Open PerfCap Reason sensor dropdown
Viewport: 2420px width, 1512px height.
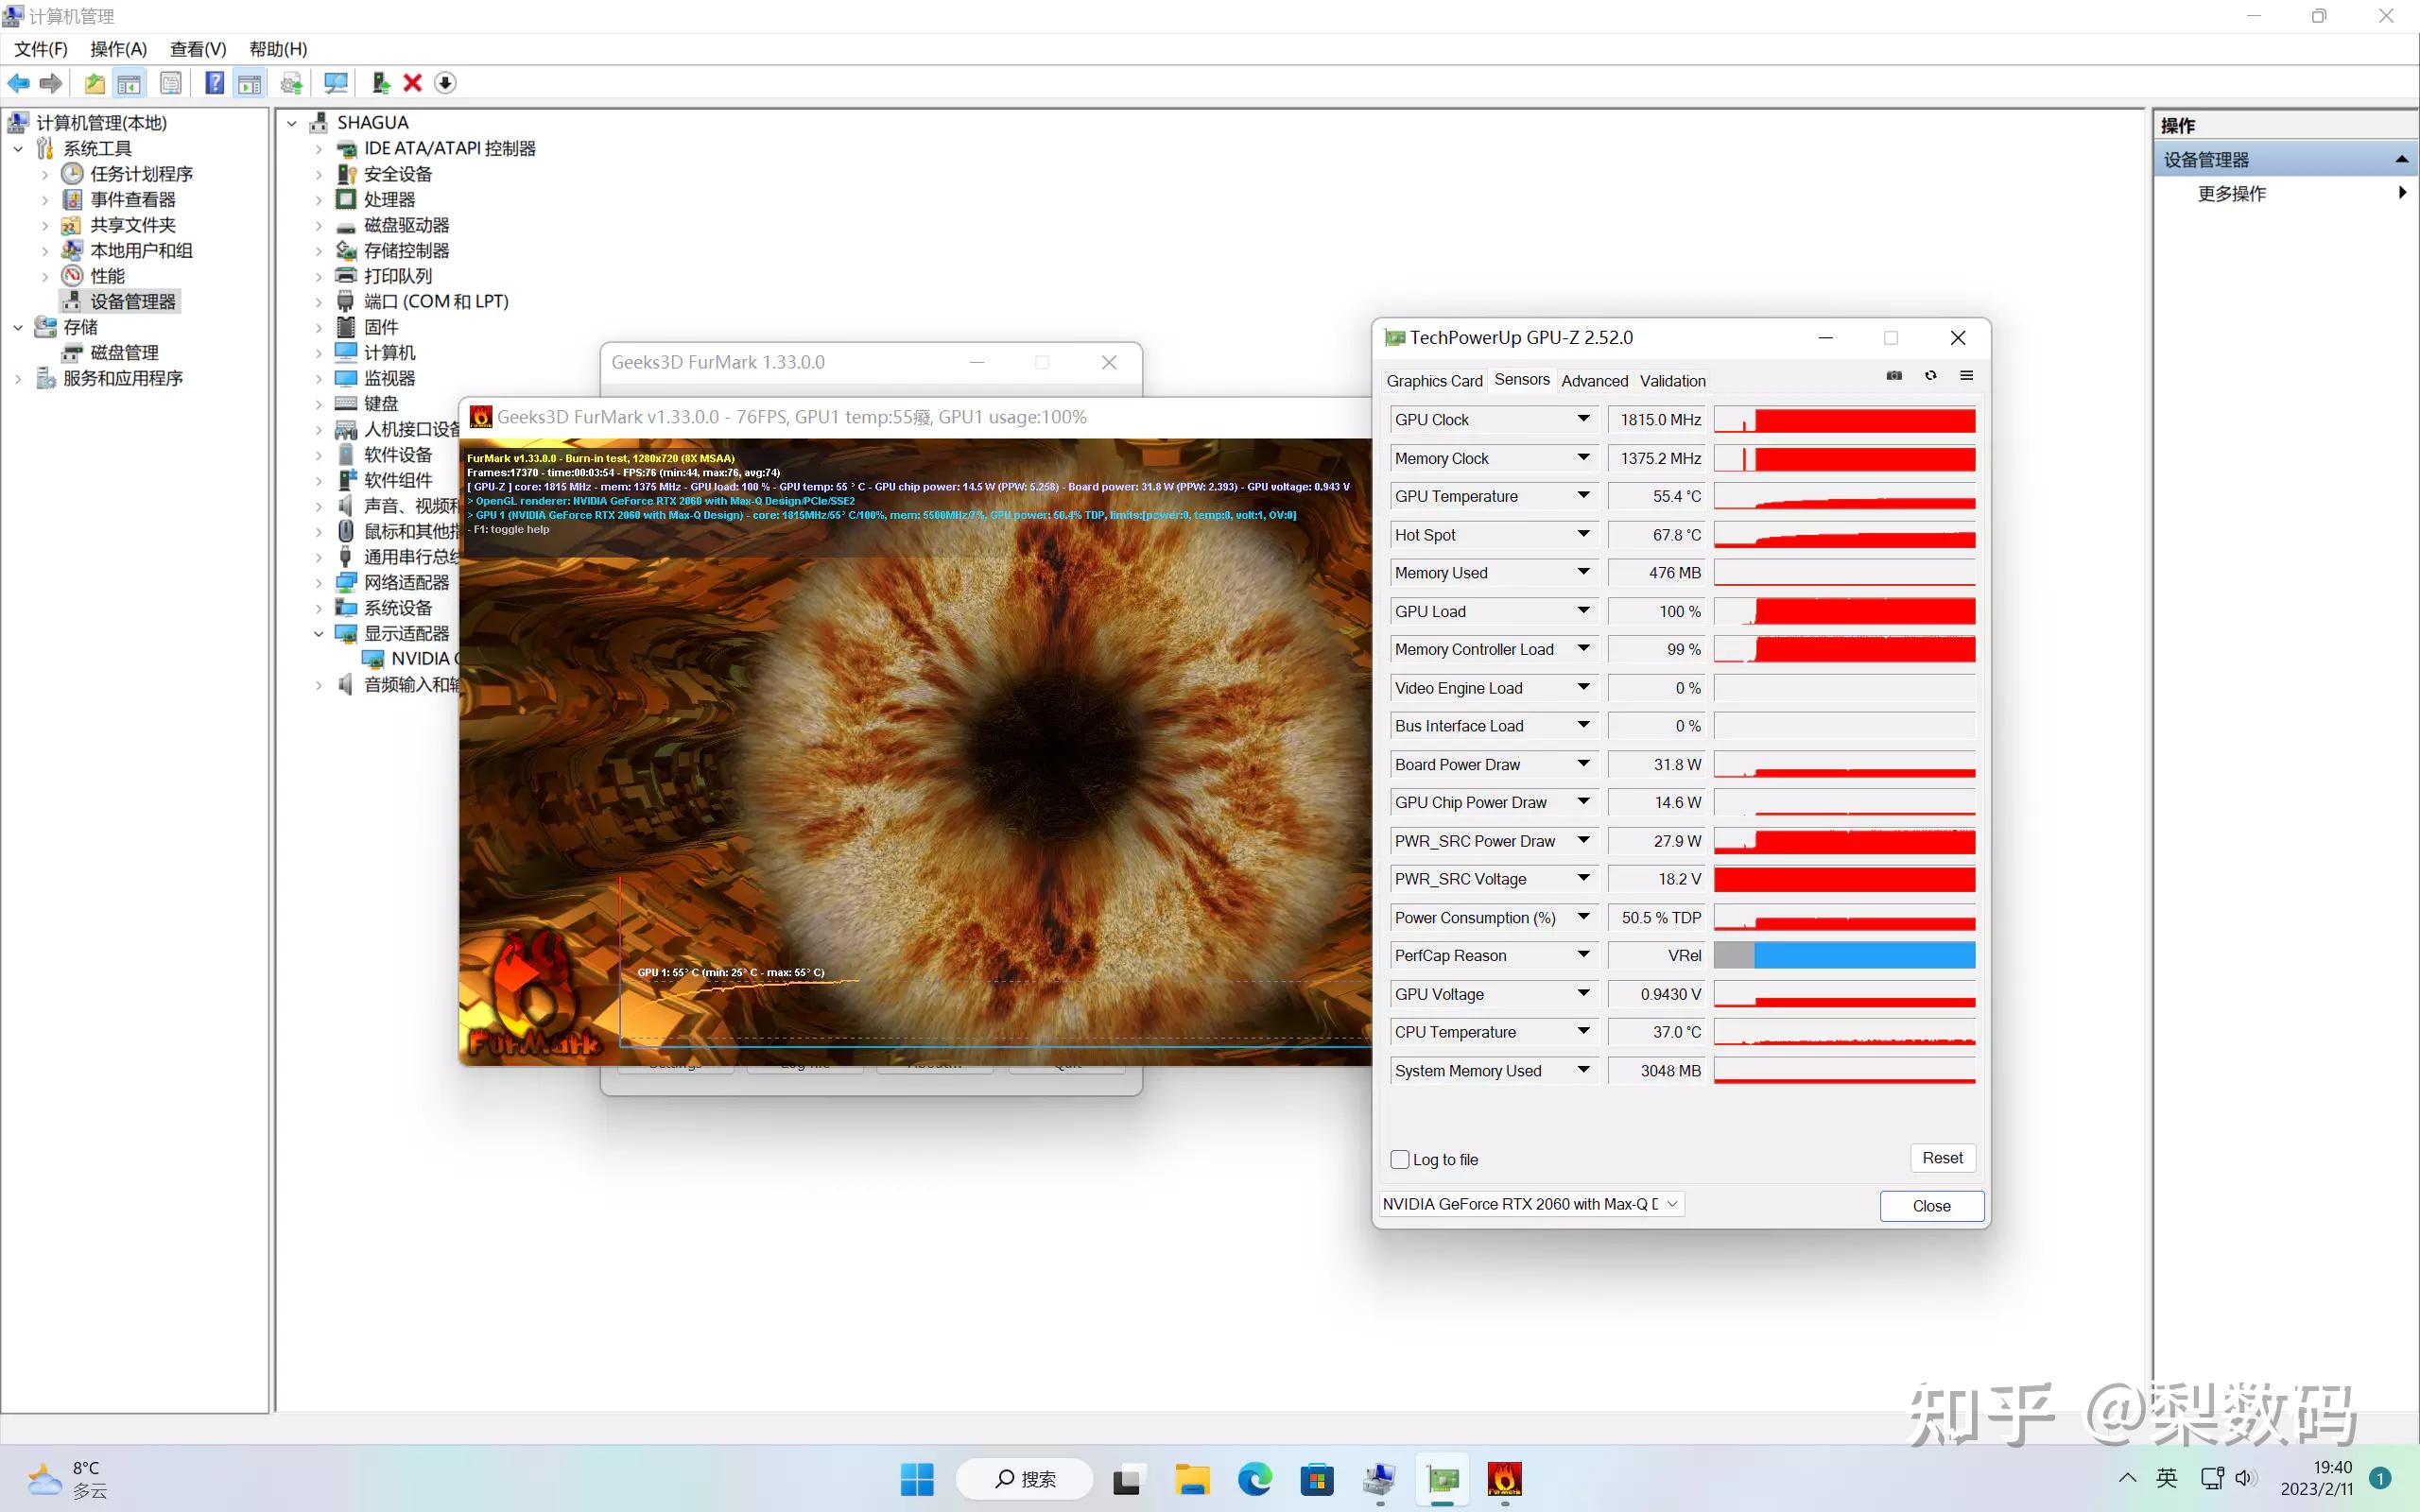pos(1583,955)
